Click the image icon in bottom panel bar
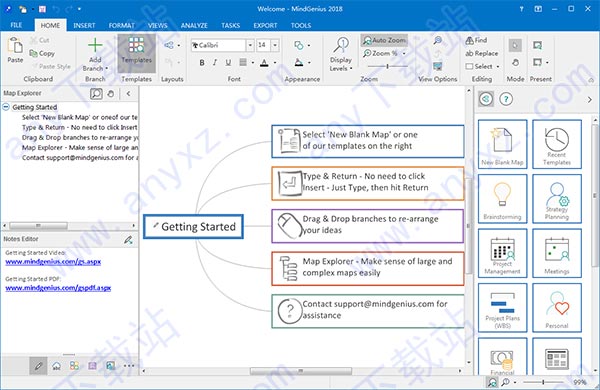This screenshot has height=390, width=600. tap(111, 366)
